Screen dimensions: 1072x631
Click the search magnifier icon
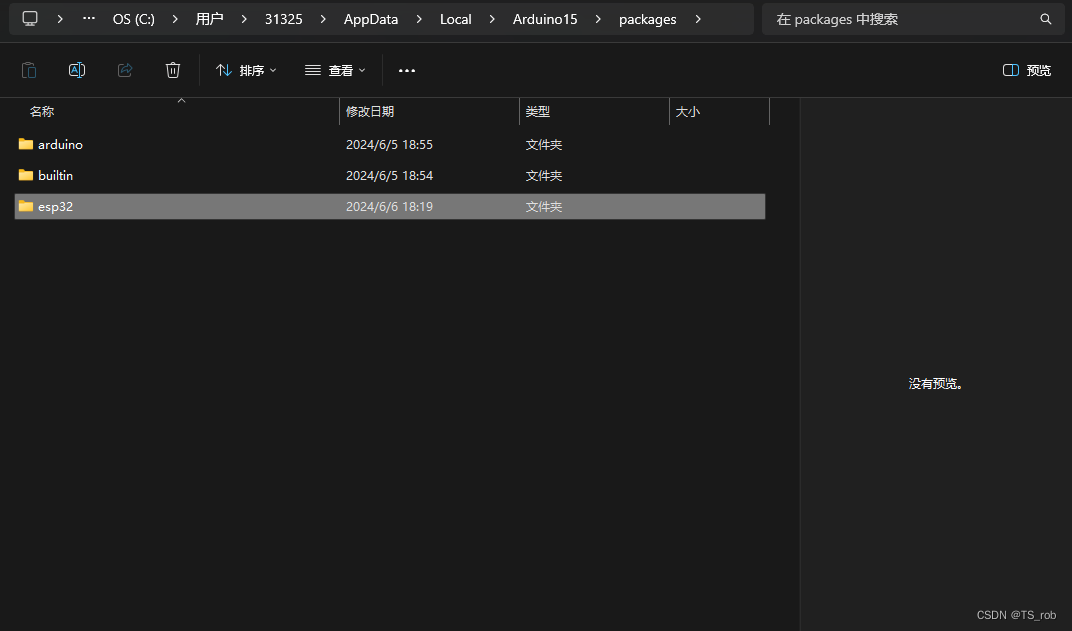1046,19
